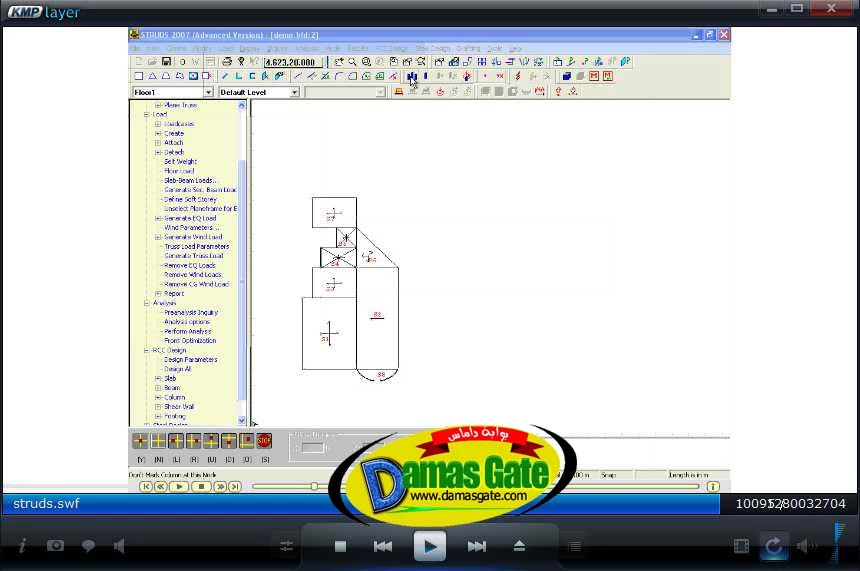Click the first yellow column-mark icon (Y)

point(140,440)
